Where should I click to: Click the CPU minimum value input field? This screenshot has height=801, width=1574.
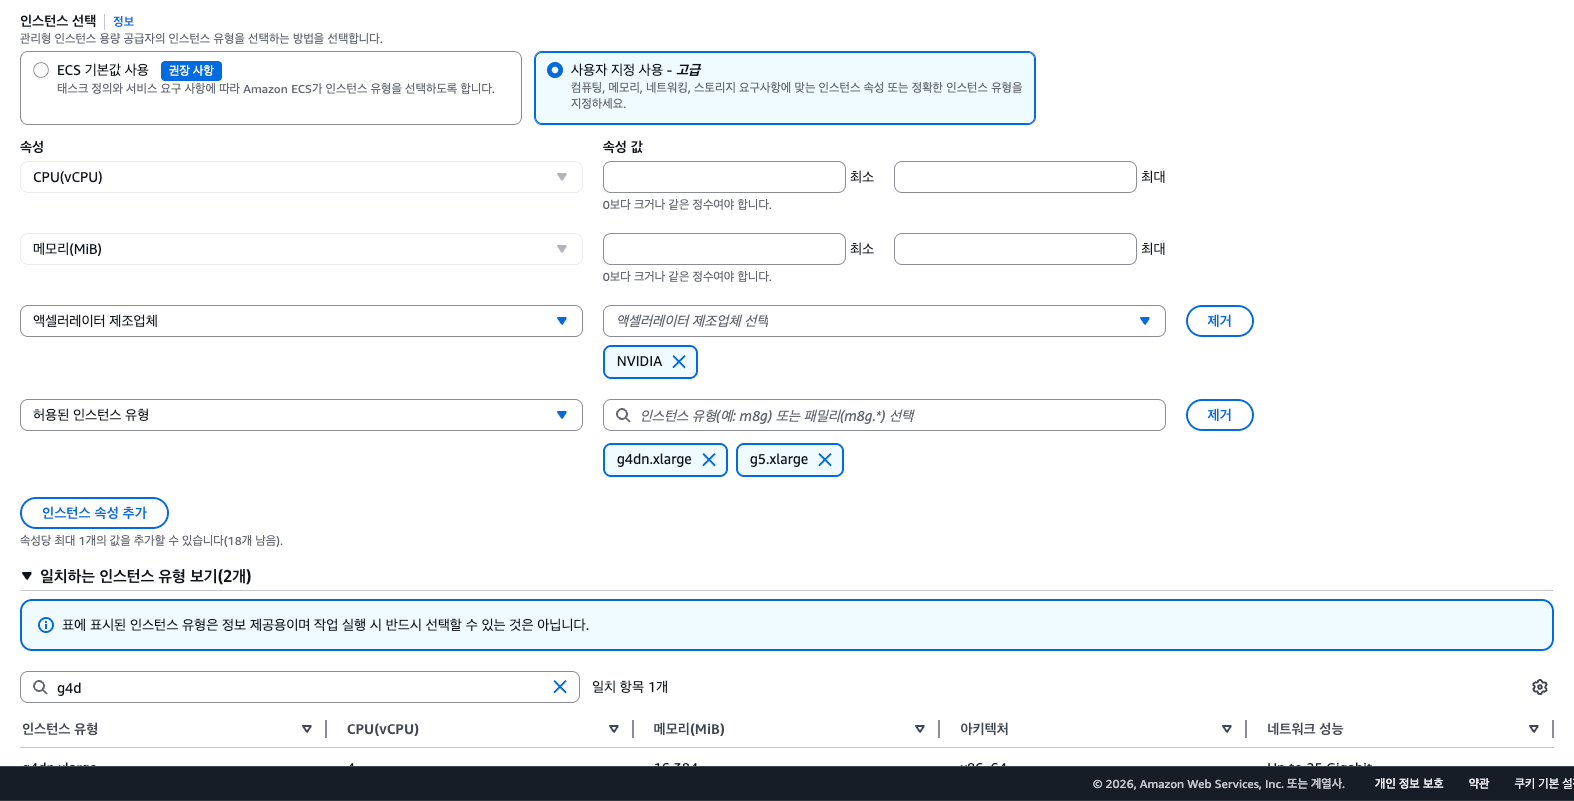point(724,177)
